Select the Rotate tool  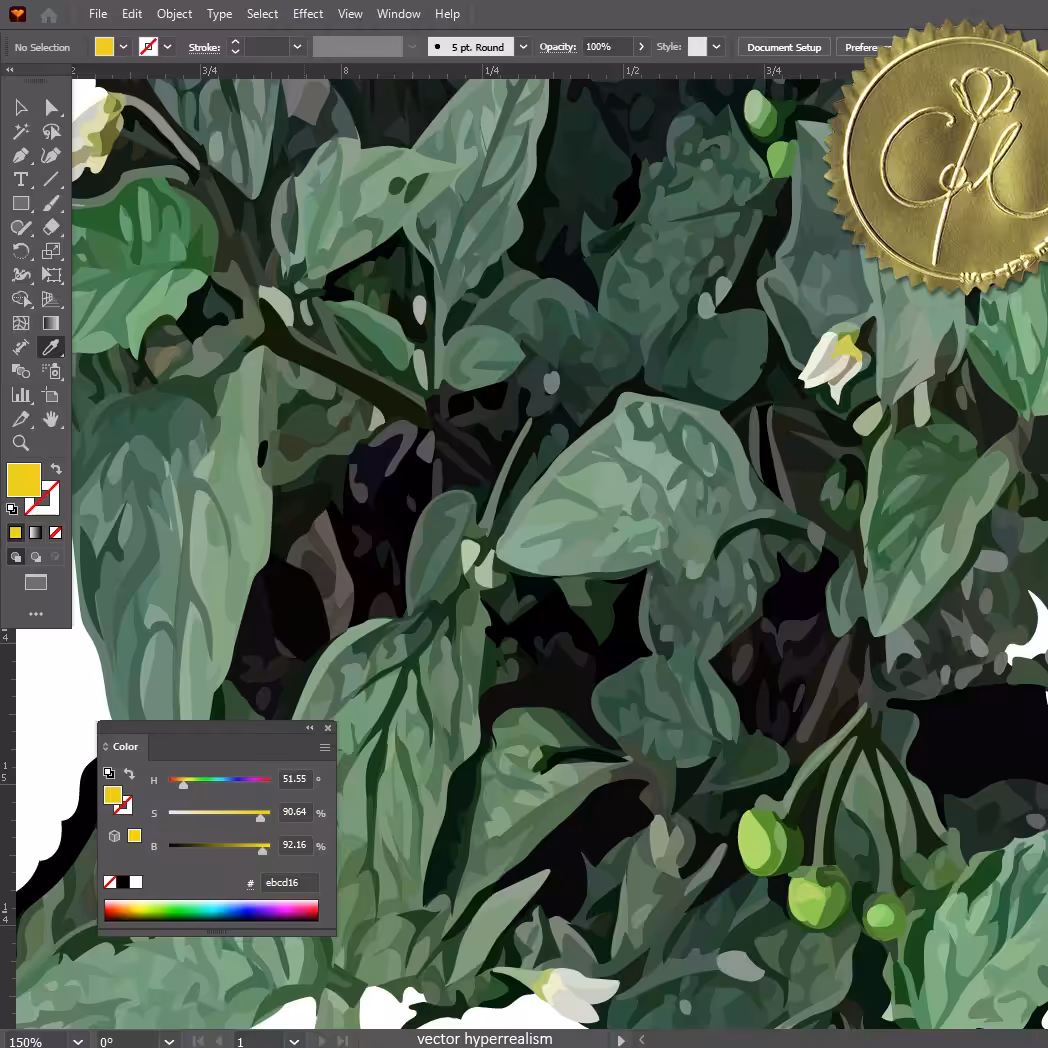tap(21, 251)
